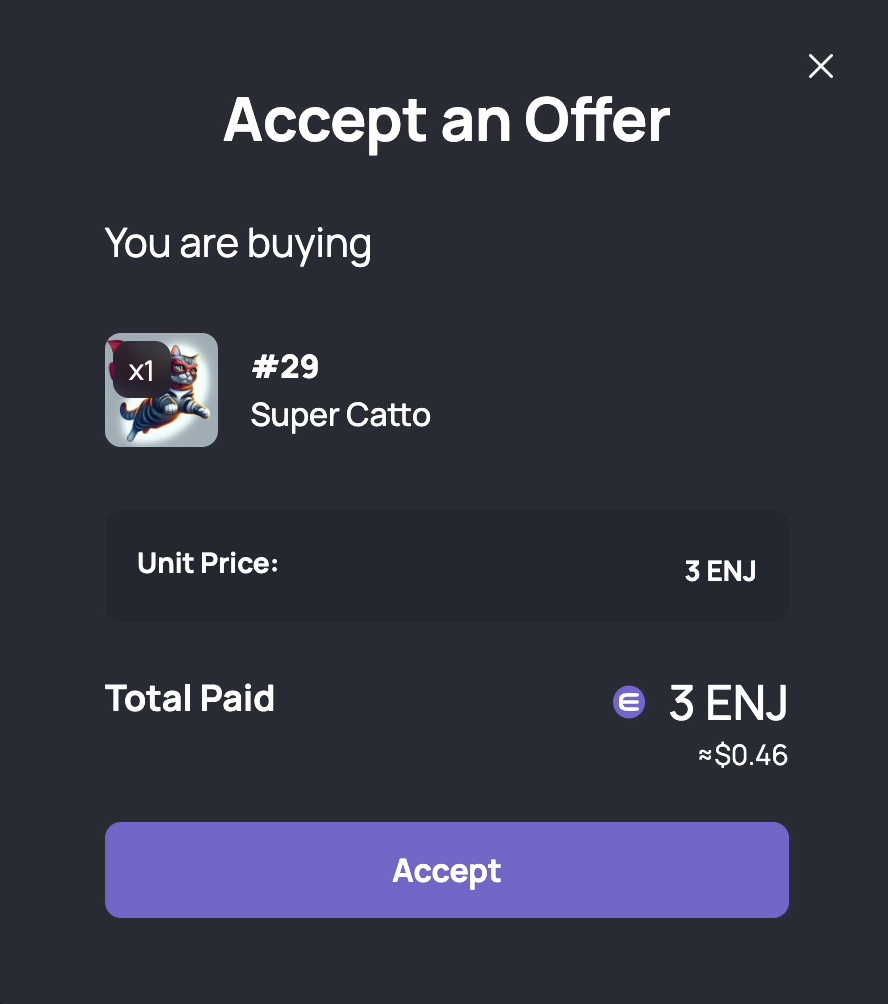The width and height of the screenshot is (888, 1004).
Task: Click the purple Enjin coin icon
Action: tap(629, 702)
